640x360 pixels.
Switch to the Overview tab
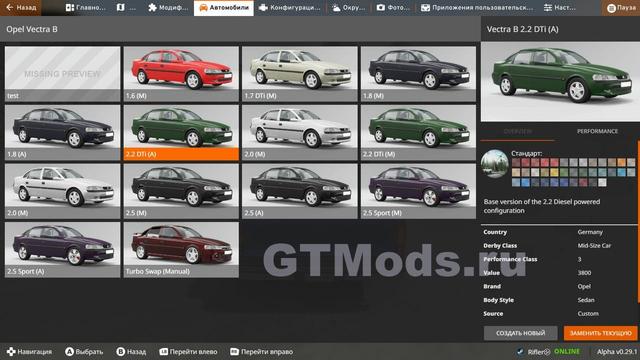coord(518,131)
